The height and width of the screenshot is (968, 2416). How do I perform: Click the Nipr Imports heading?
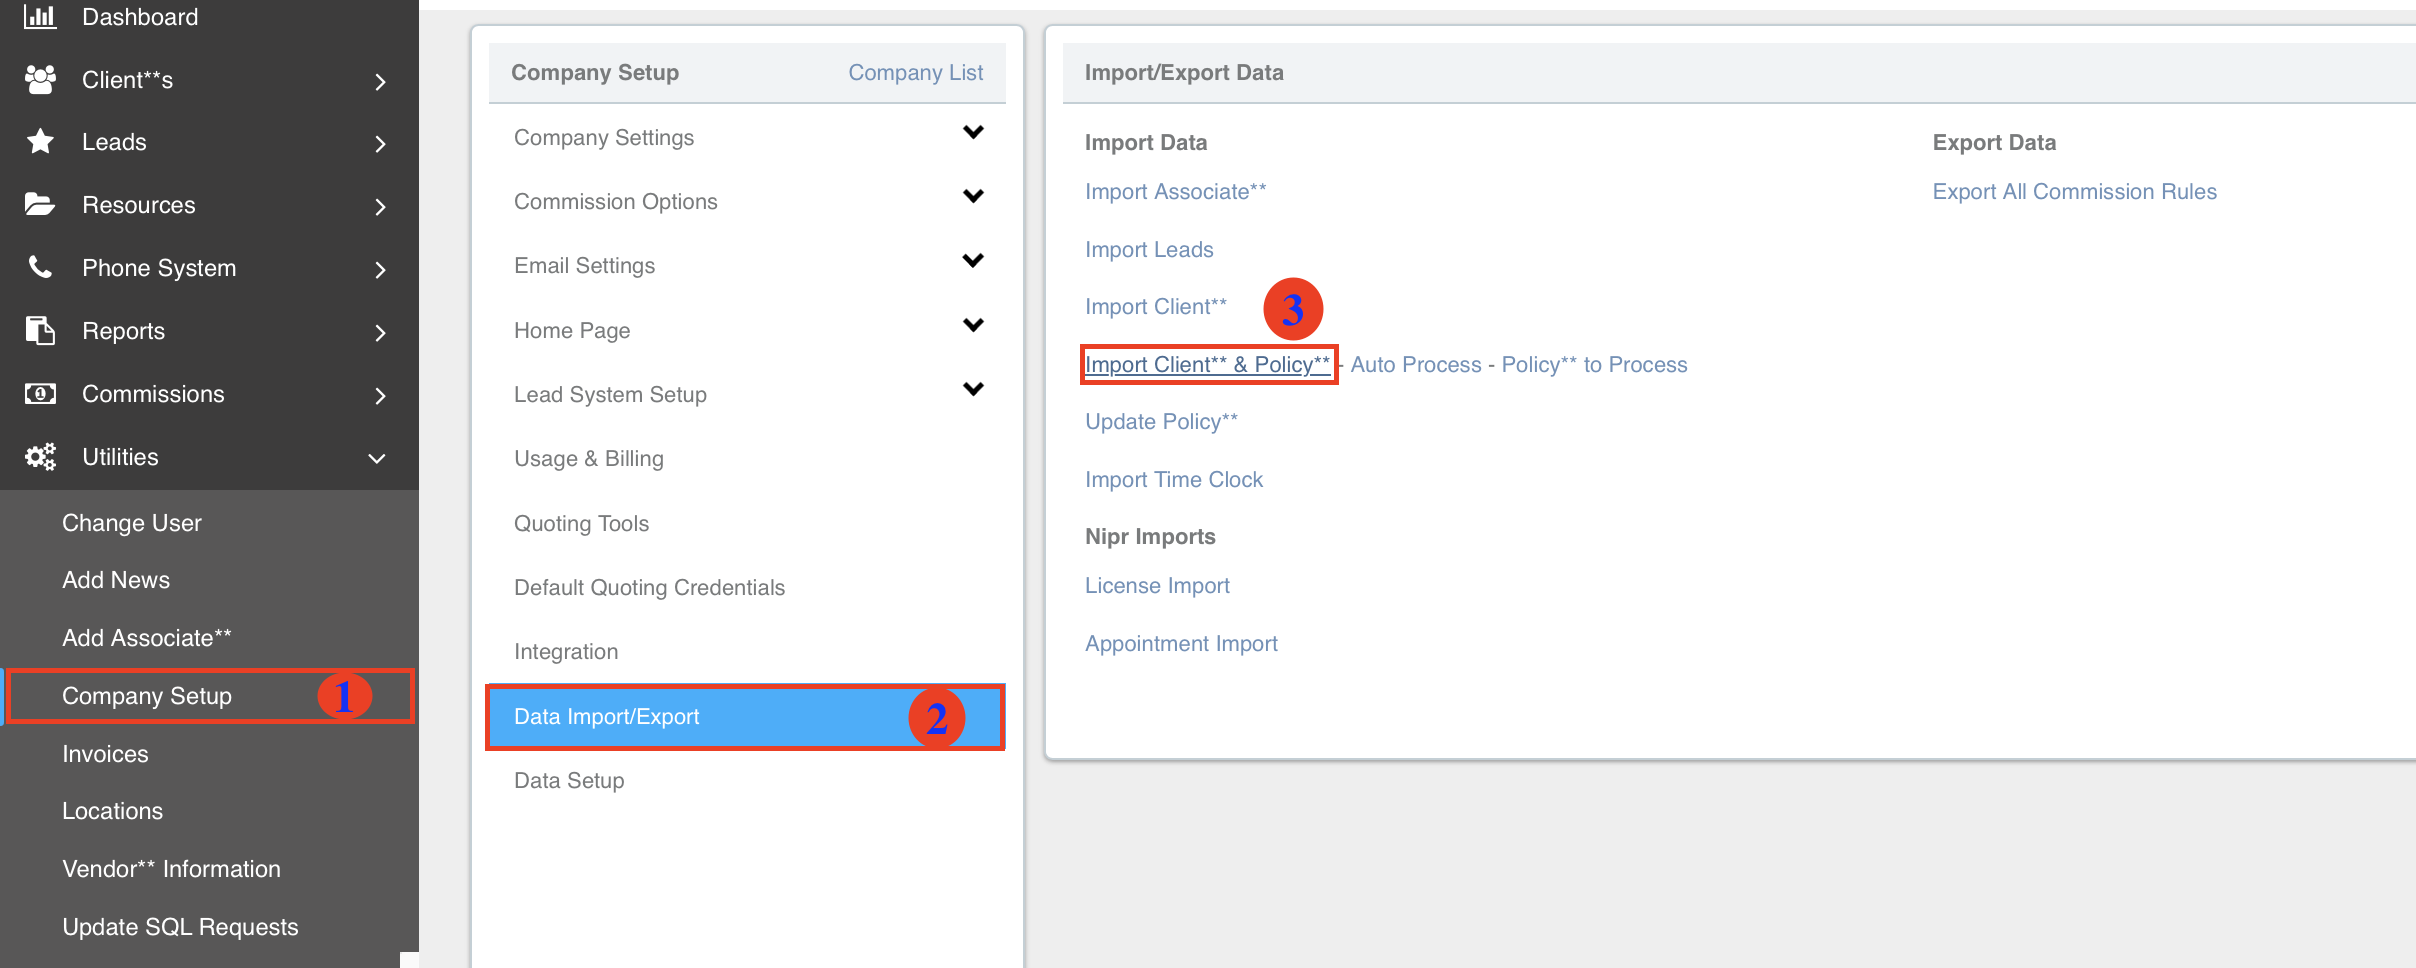[x=1150, y=537]
